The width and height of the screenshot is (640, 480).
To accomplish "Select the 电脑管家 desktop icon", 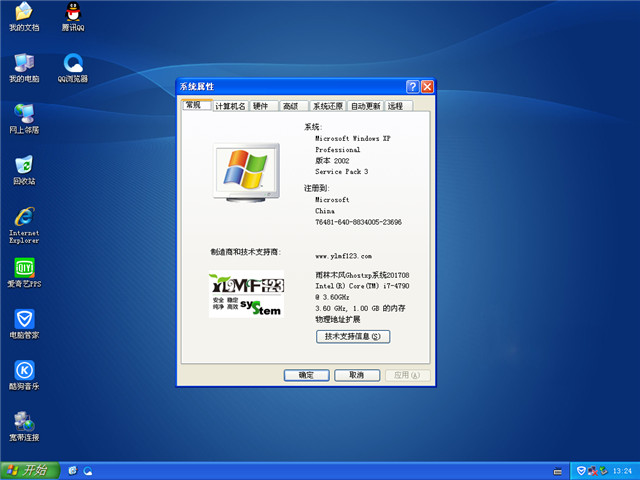I will point(24,324).
